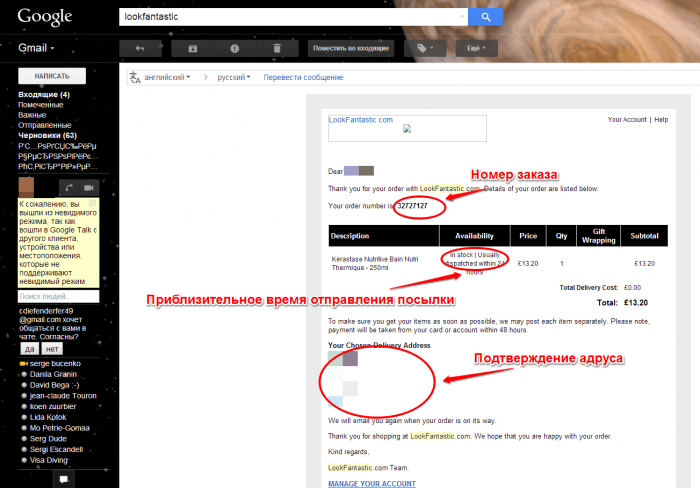700x488 pixels.
Task: Open chat with serge bucenko
Action: [55, 363]
